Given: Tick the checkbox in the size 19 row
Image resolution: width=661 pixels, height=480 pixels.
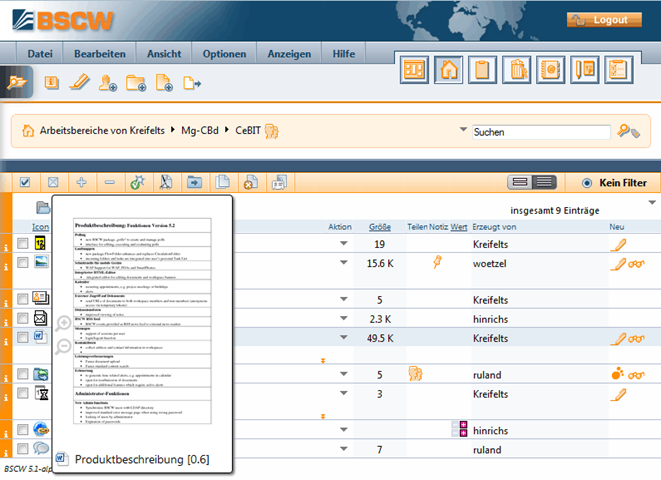Looking at the screenshot, I should coord(22,243).
